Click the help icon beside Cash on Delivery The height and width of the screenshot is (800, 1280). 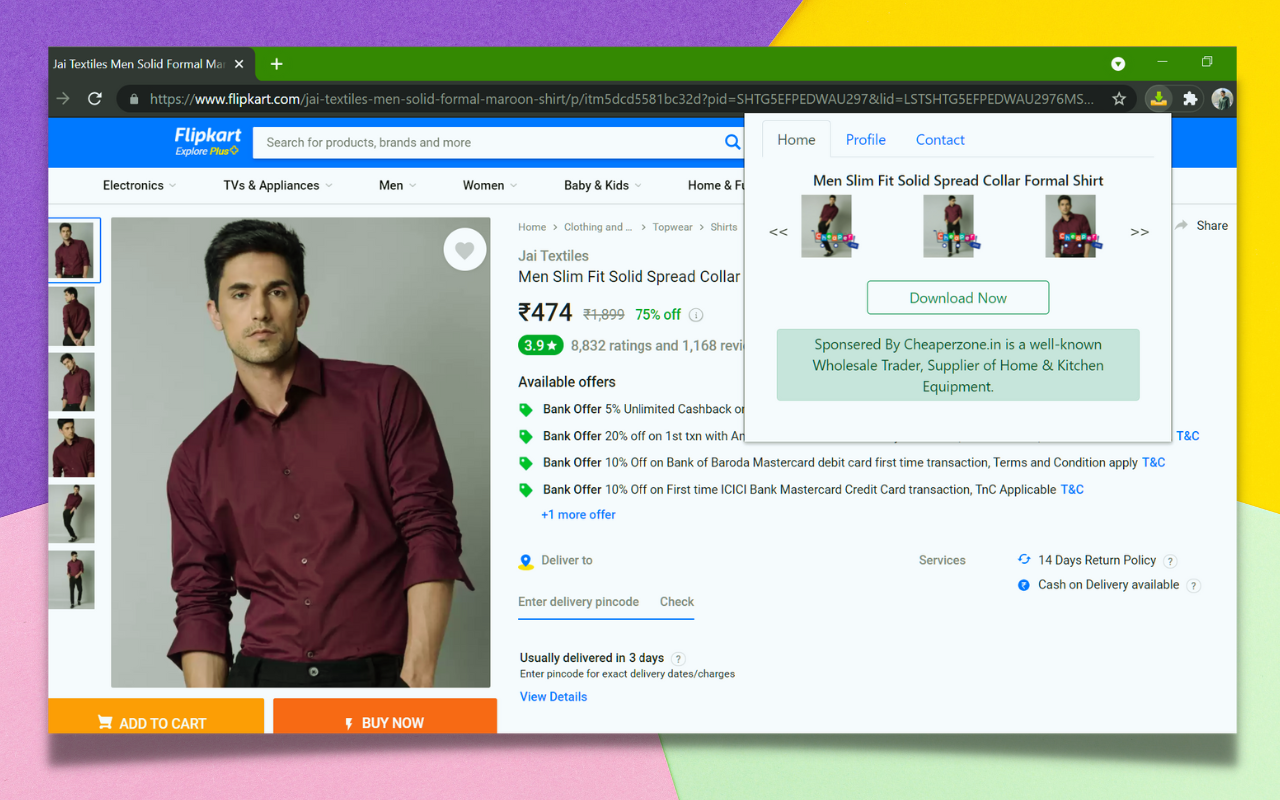[x=1193, y=586]
